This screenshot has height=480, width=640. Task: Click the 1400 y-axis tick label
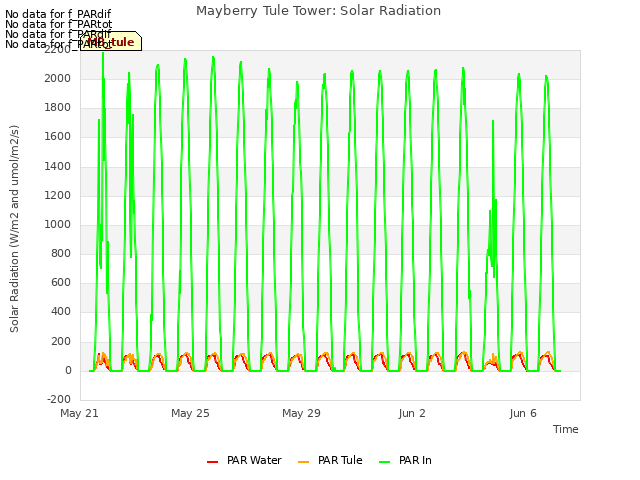pyautogui.click(x=58, y=166)
